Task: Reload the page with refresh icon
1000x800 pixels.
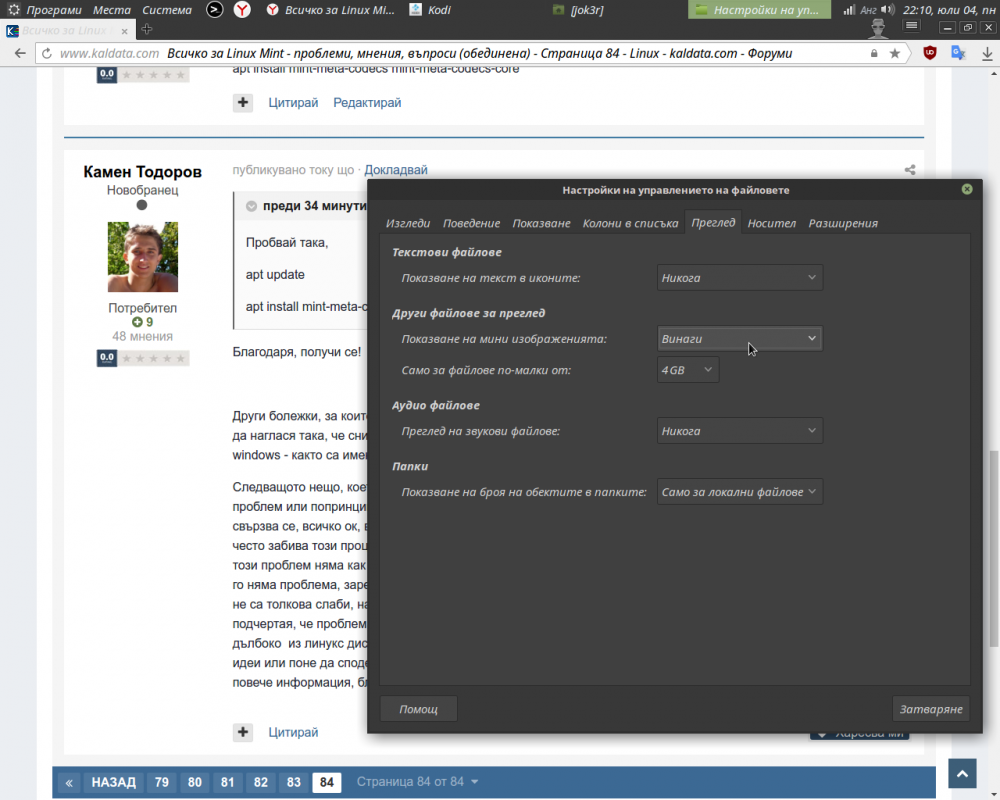Action: (x=47, y=54)
